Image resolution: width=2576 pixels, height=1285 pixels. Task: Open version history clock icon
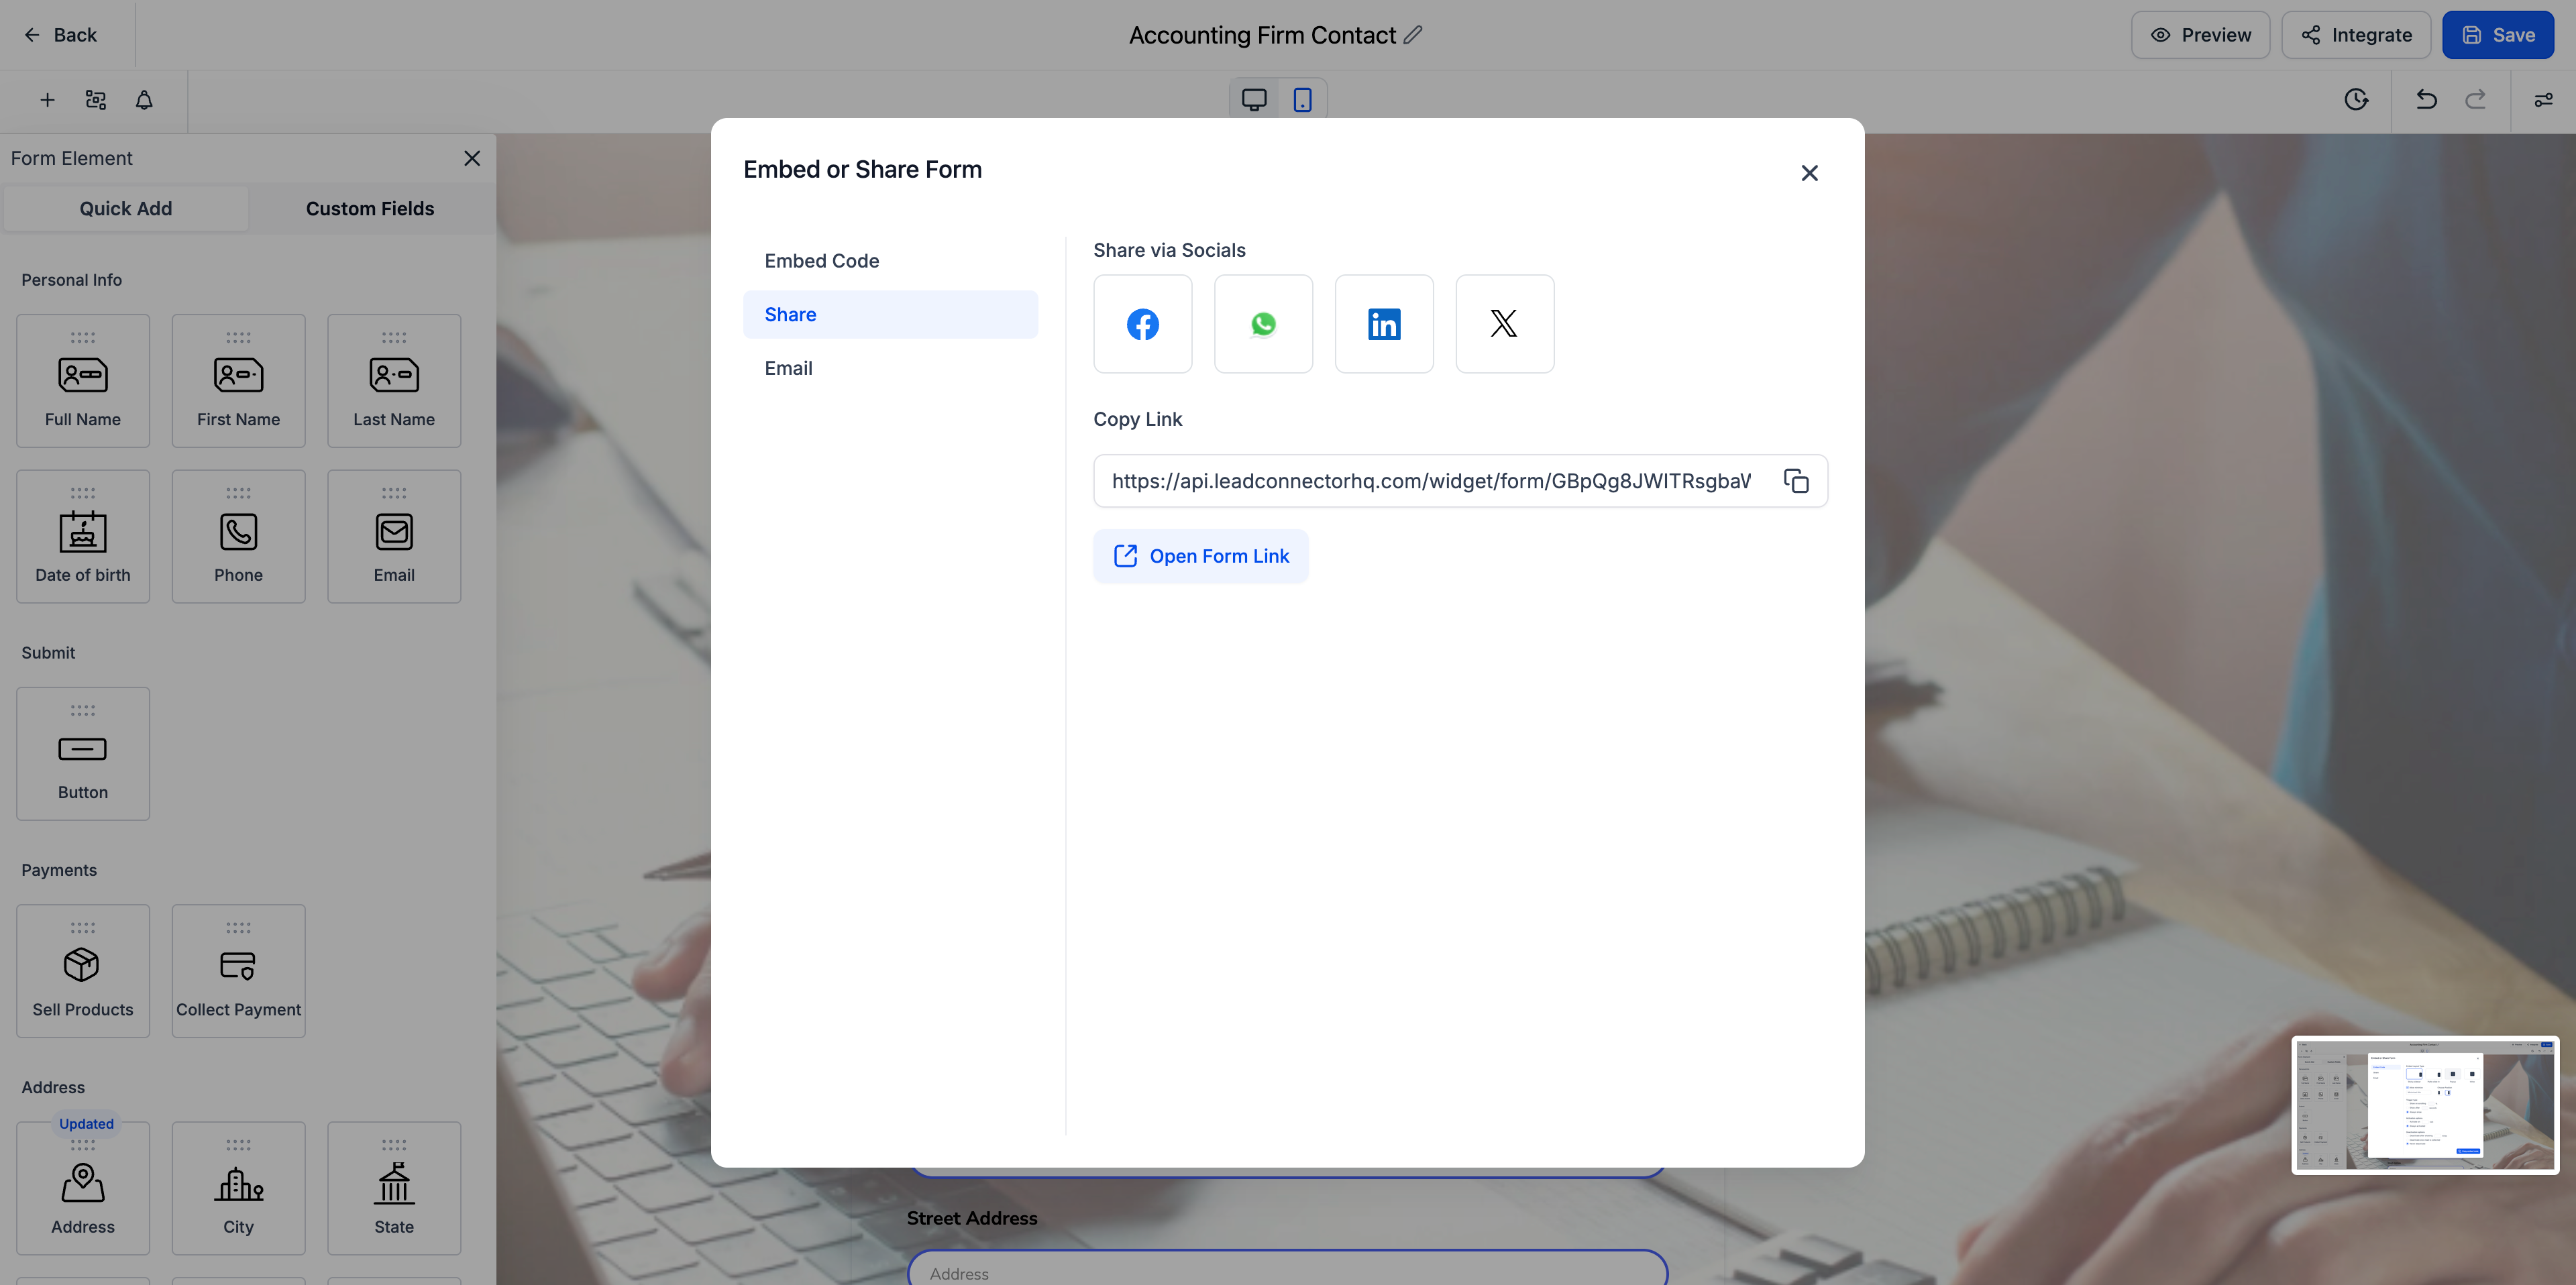(x=2356, y=100)
